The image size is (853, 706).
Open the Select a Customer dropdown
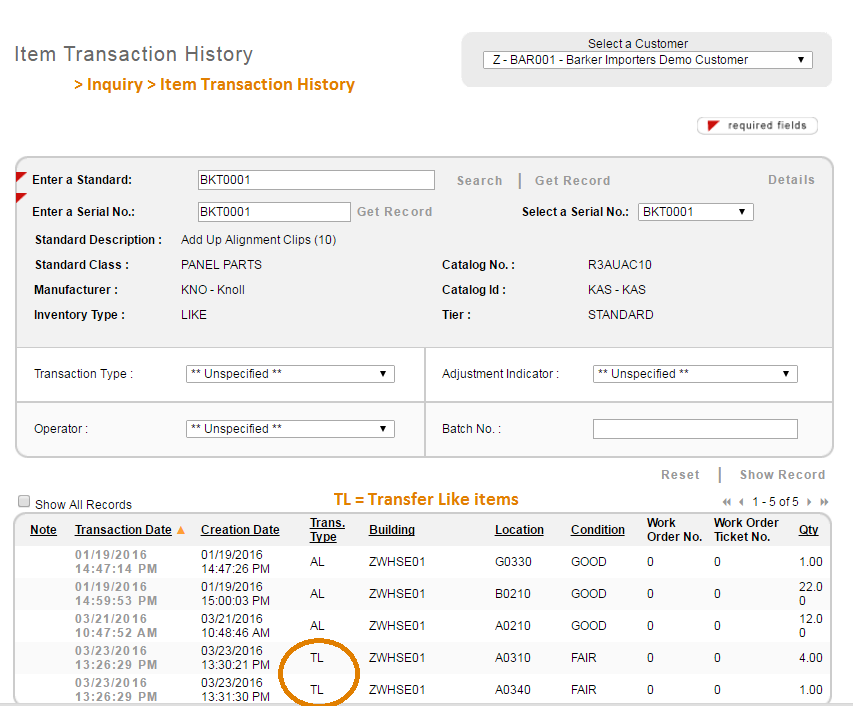pos(648,60)
